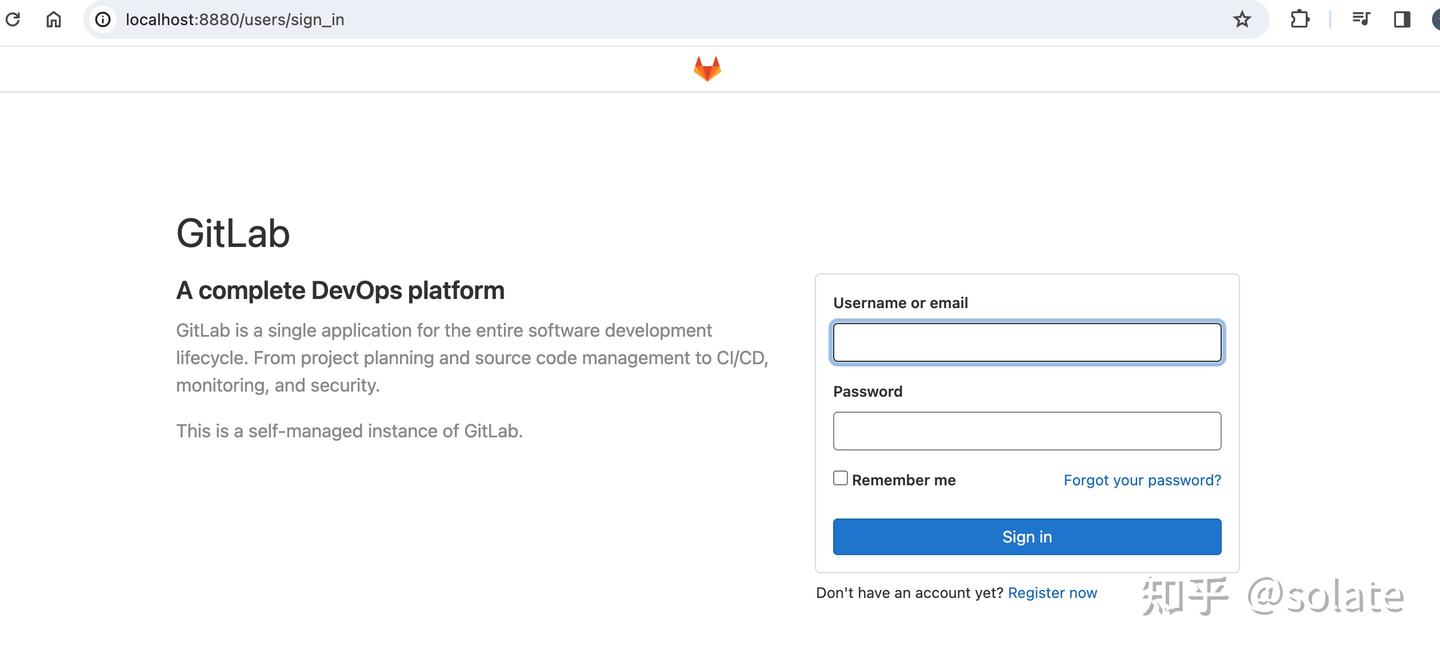Open the side panel icon
The image size is (1440, 654).
pos(1401,18)
